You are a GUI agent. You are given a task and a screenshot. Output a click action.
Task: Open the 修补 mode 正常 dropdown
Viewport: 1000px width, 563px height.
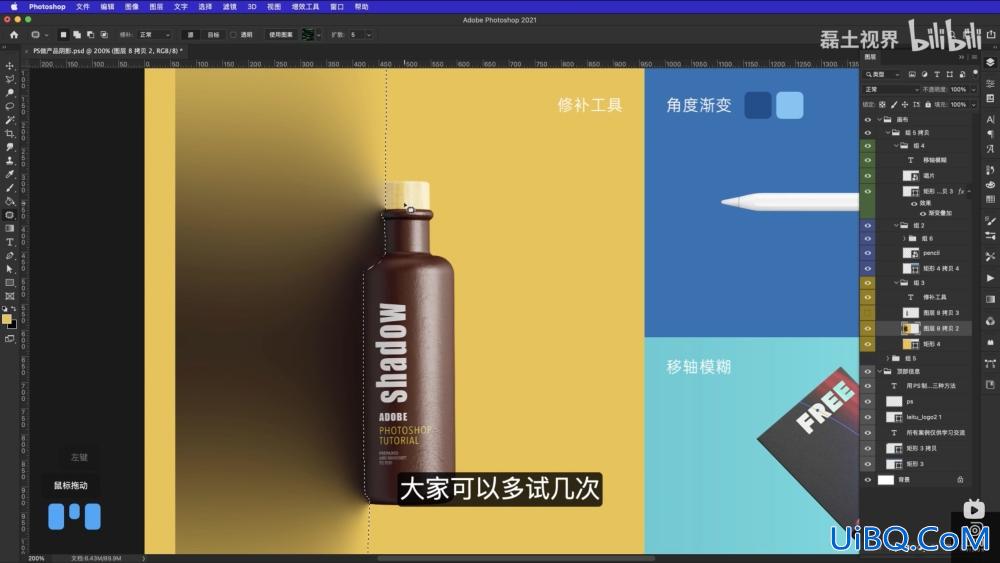pyautogui.click(x=154, y=34)
